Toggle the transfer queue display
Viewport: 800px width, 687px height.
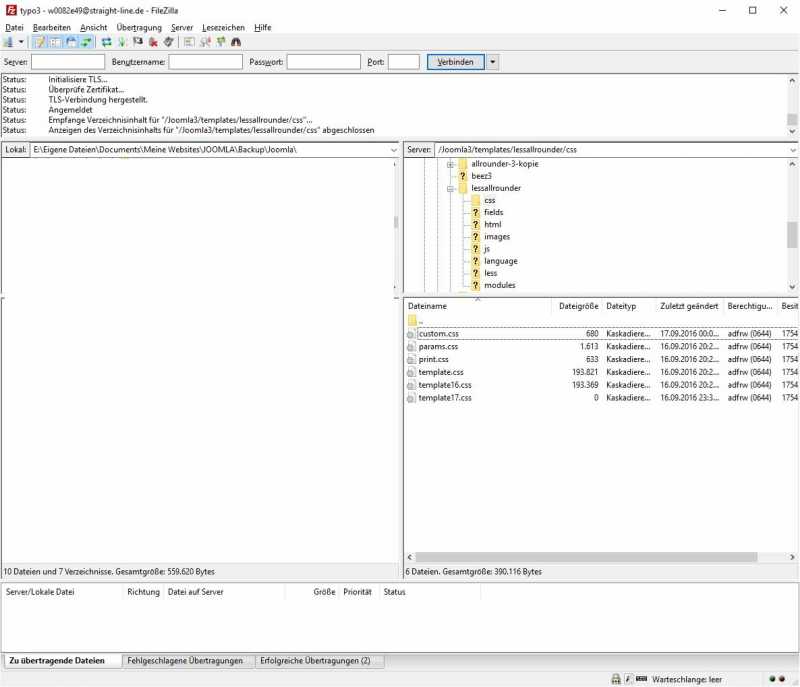pos(87,42)
